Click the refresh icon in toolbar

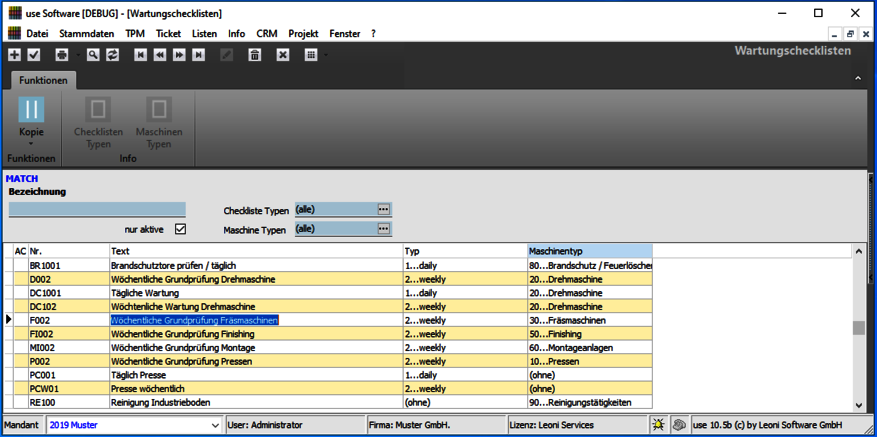[x=112, y=55]
